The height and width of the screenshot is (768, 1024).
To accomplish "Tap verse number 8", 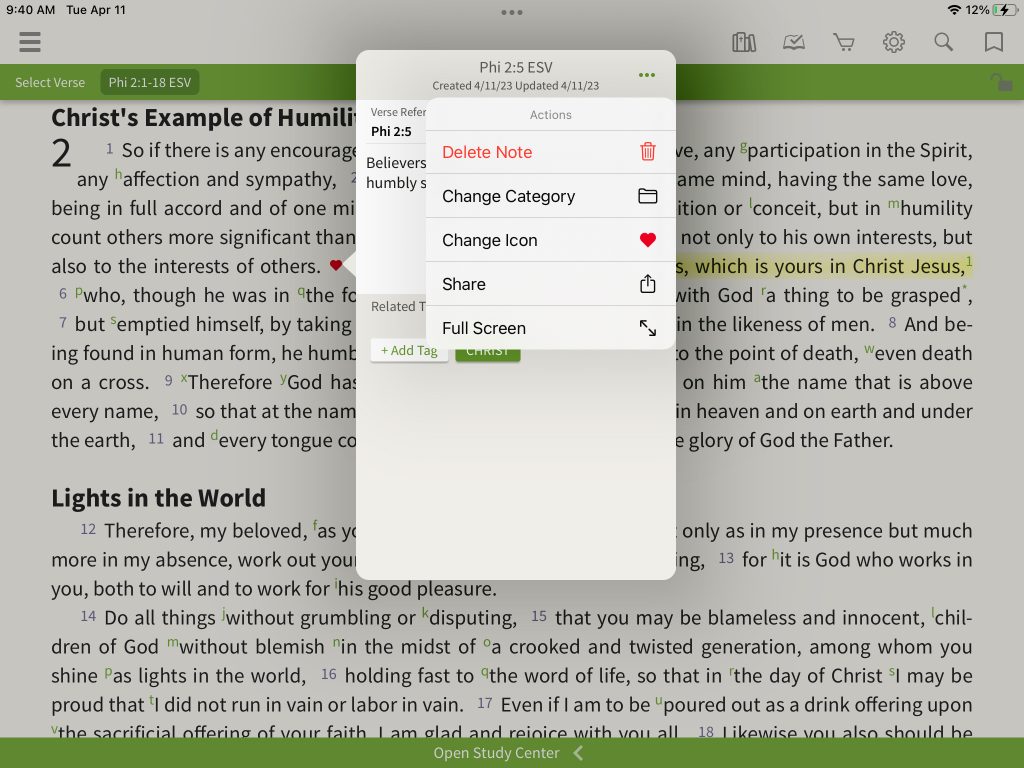I will tap(892, 323).
